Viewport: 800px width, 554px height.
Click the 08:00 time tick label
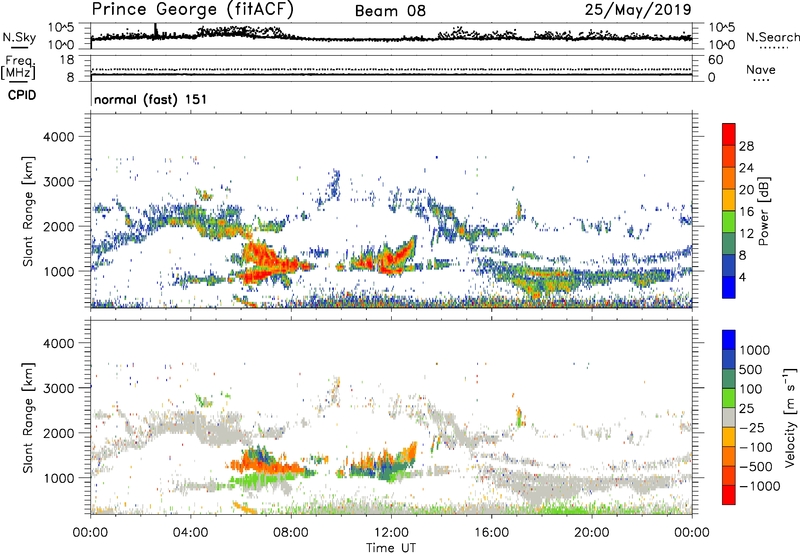point(291,533)
